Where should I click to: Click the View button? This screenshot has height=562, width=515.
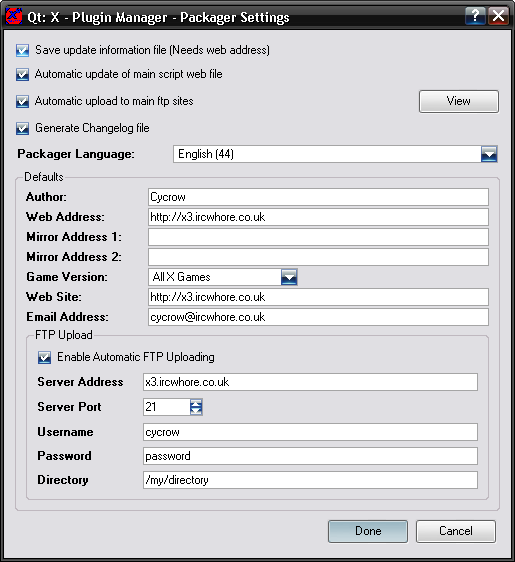[459, 101]
